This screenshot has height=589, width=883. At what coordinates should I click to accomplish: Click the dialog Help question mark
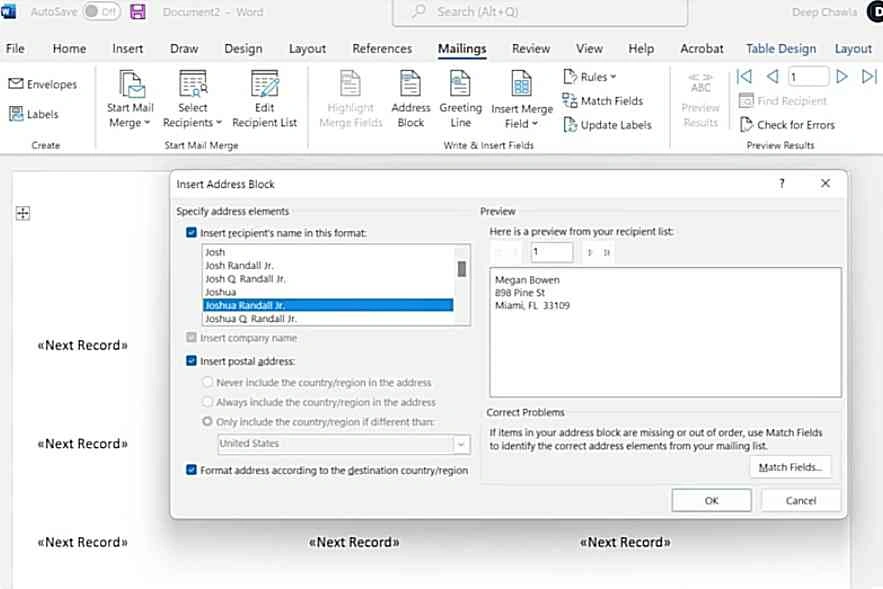[782, 184]
